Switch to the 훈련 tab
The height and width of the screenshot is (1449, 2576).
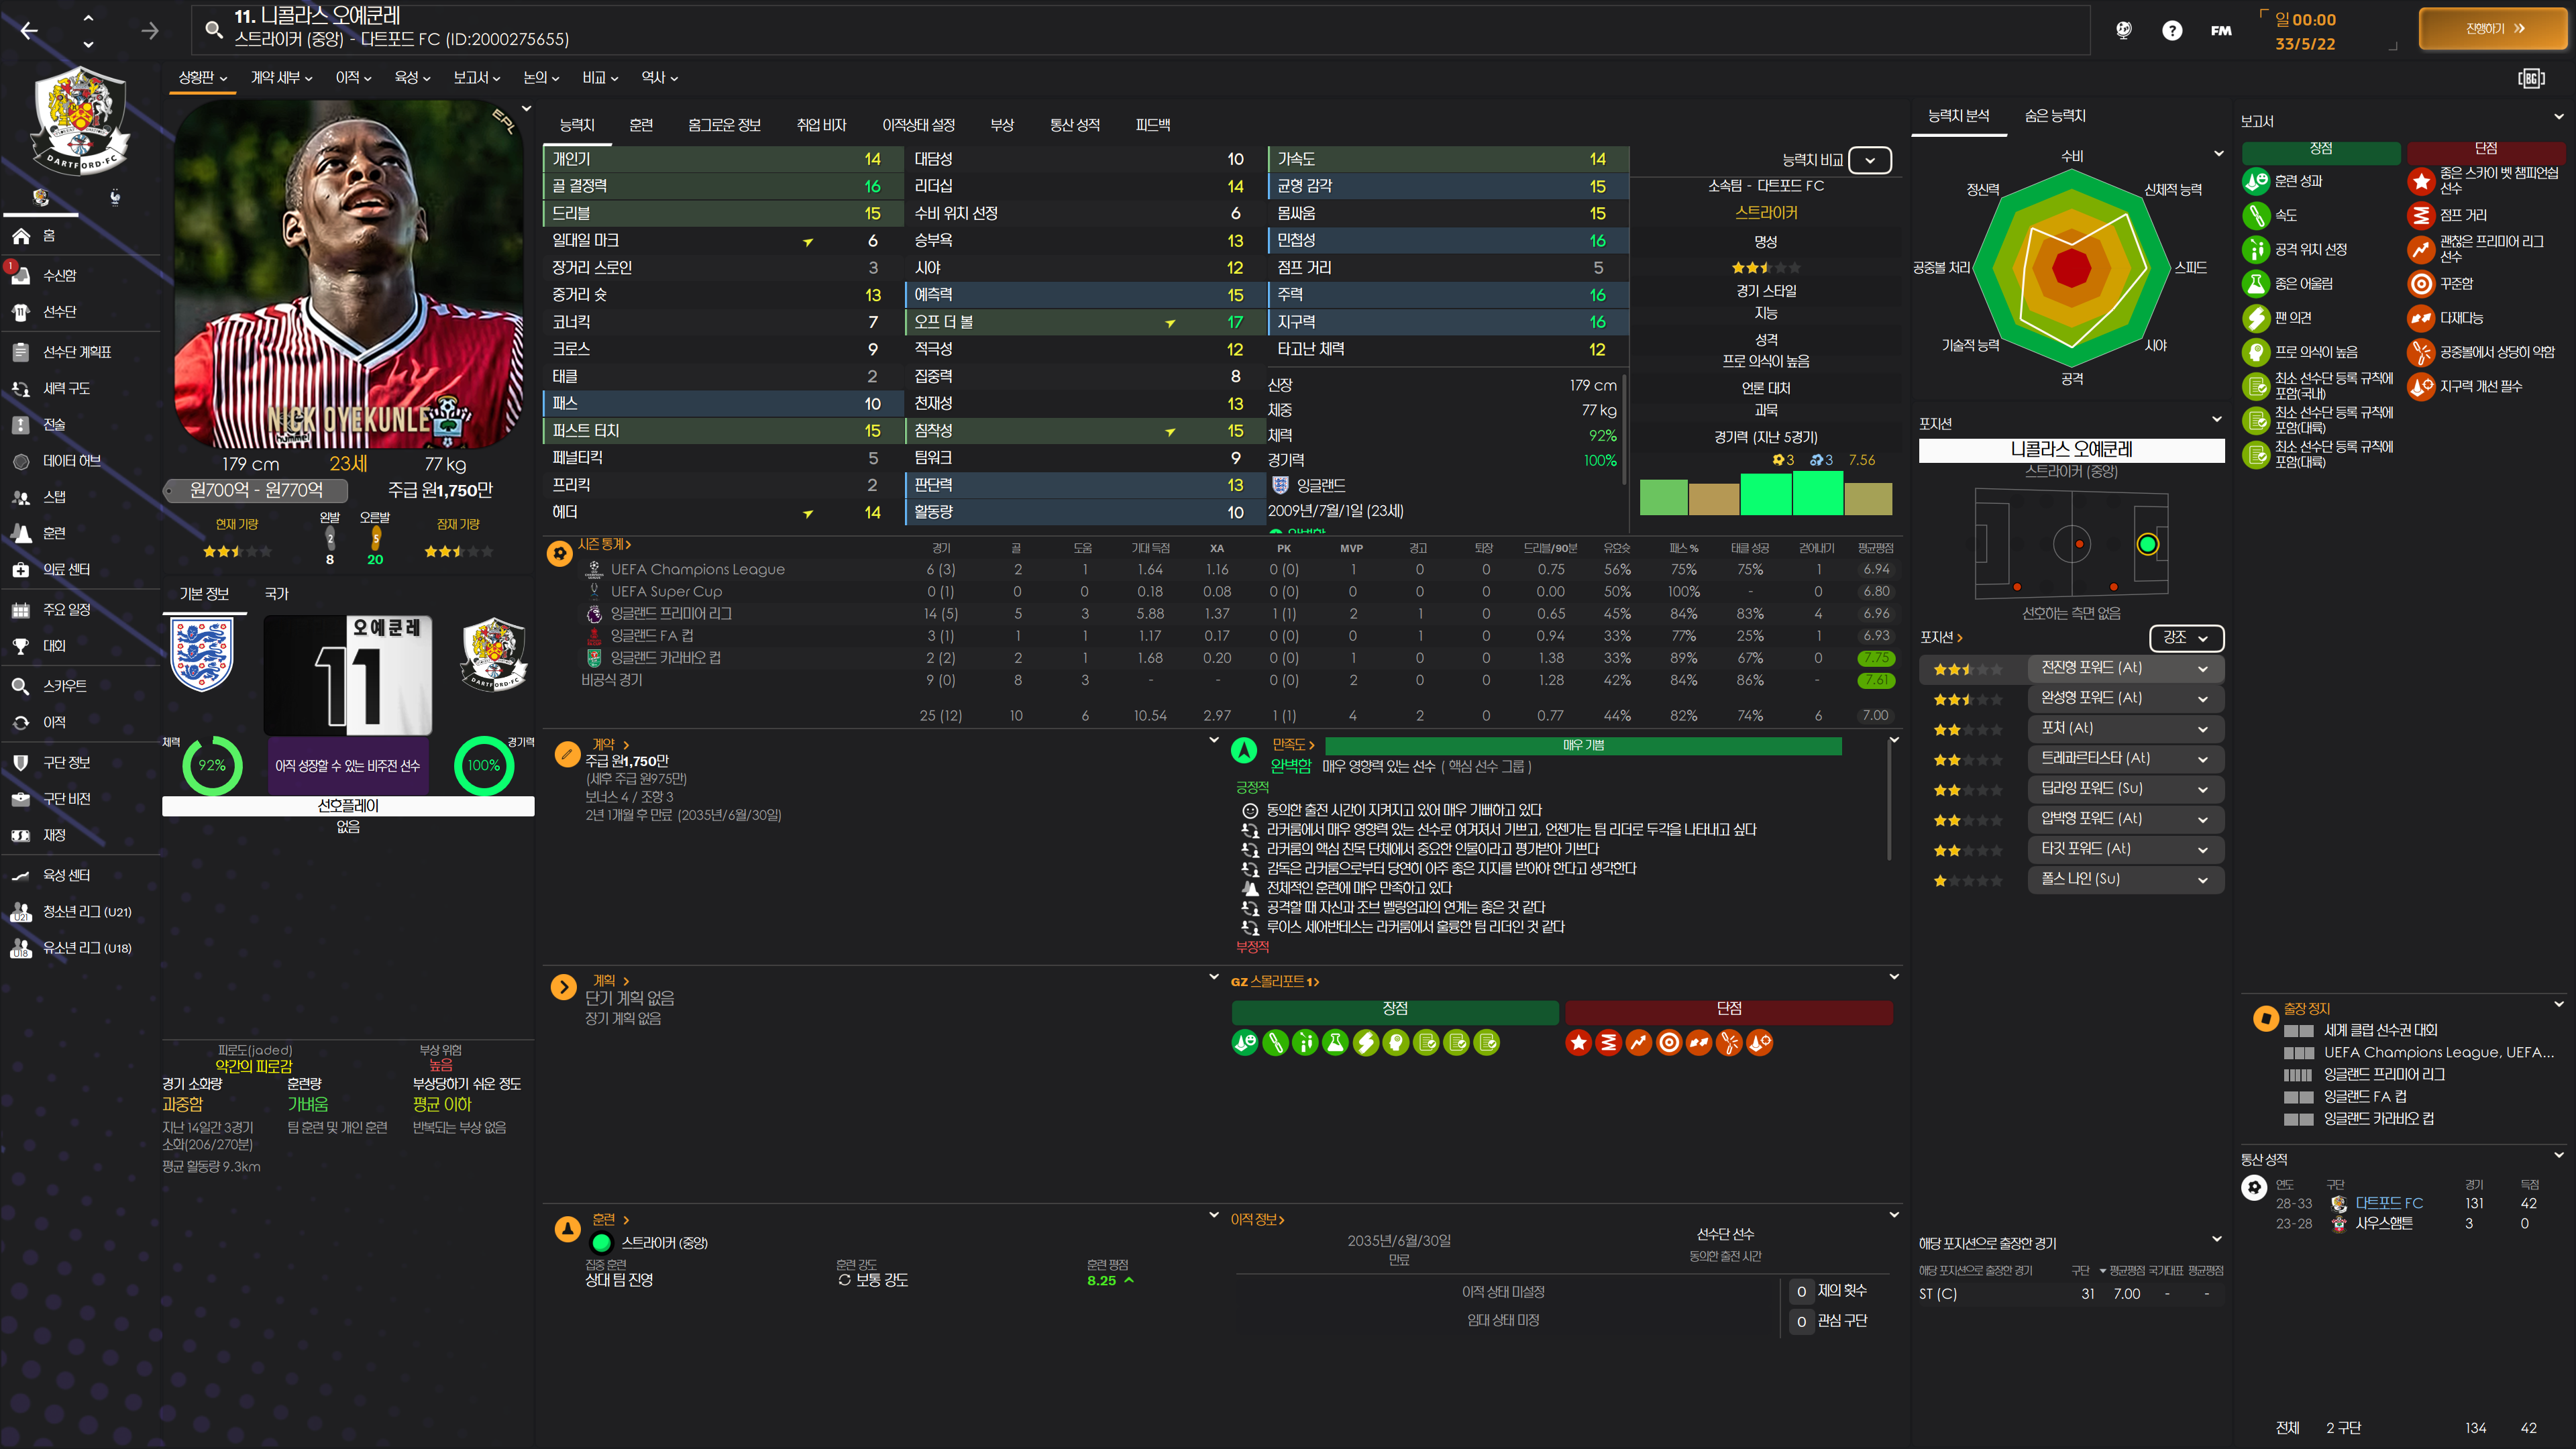tap(641, 125)
